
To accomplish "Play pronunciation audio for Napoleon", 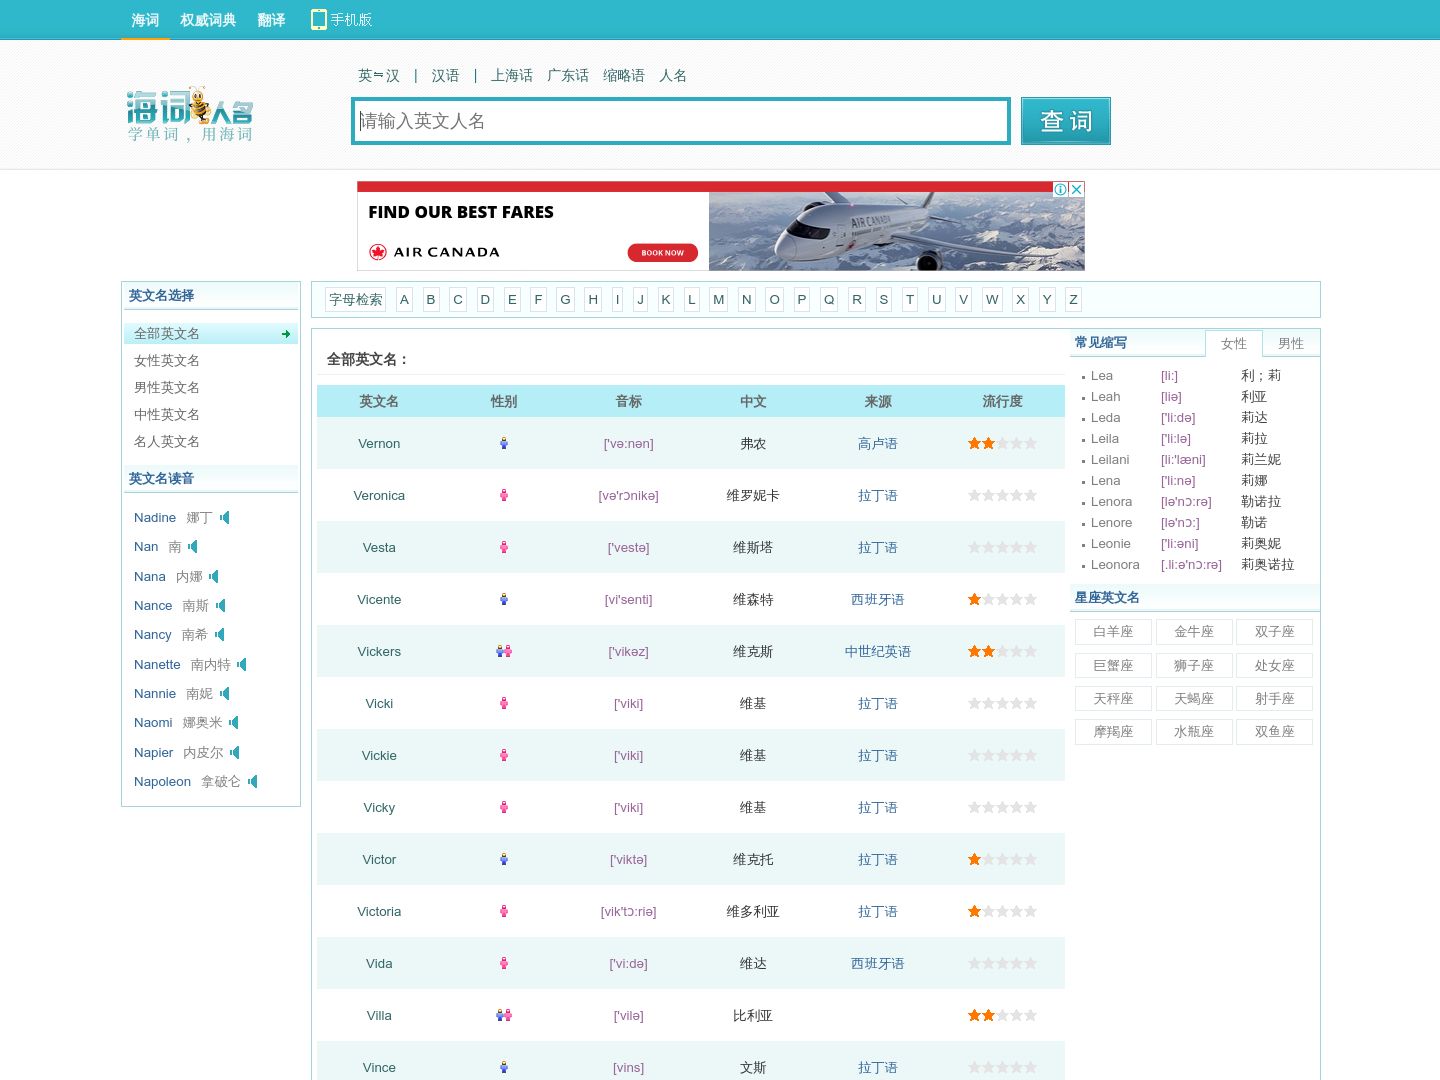I will pyautogui.click(x=253, y=781).
